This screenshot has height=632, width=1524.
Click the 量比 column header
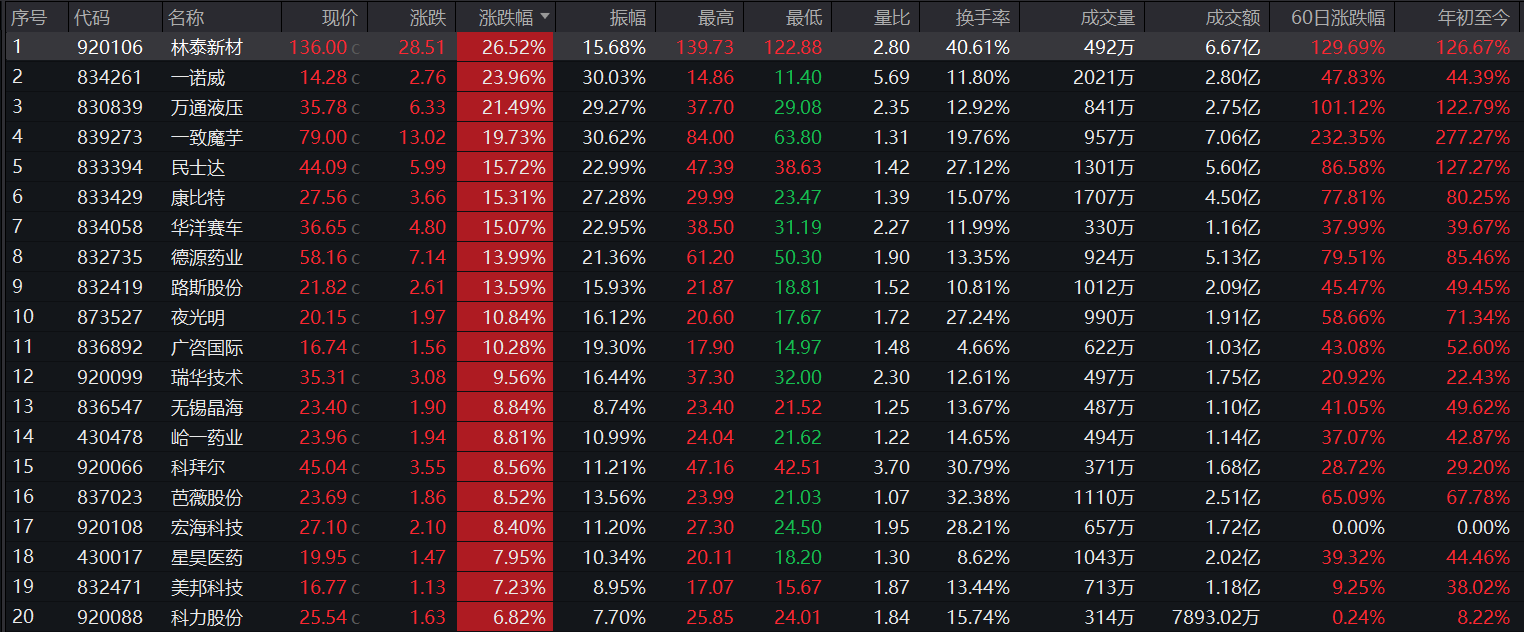(x=890, y=18)
